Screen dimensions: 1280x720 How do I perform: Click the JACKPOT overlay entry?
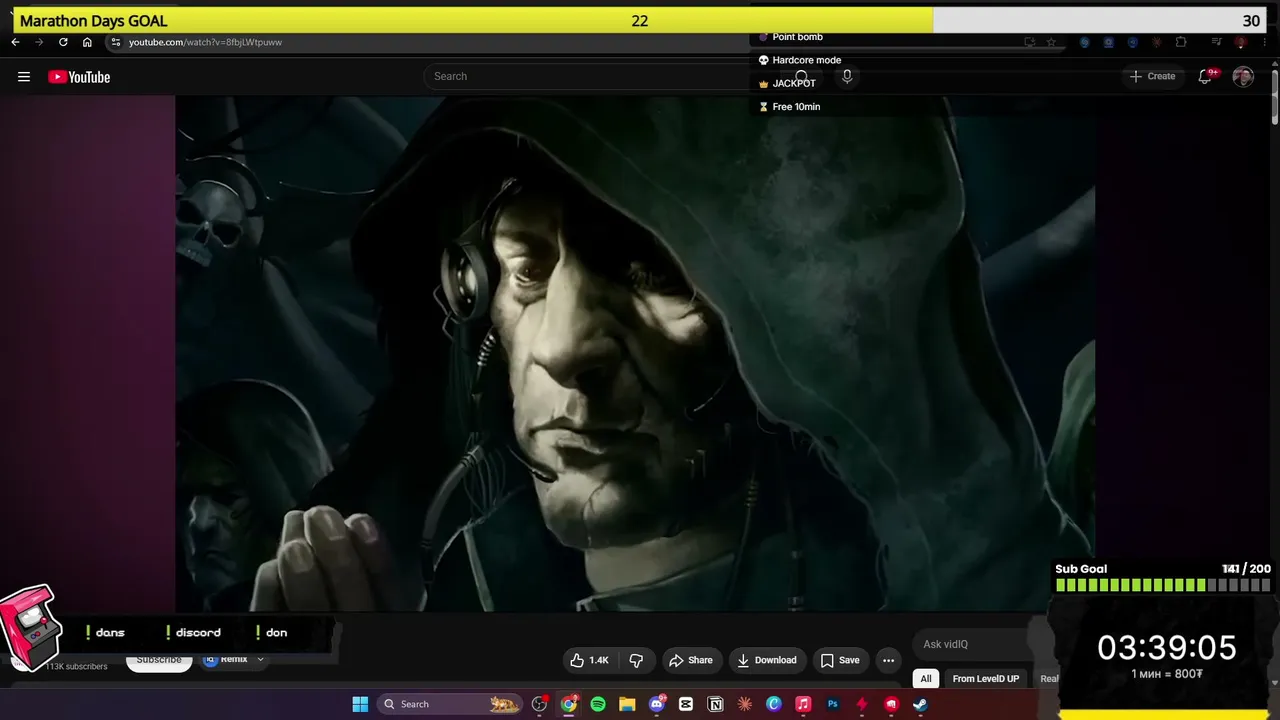tap(787, 83)
